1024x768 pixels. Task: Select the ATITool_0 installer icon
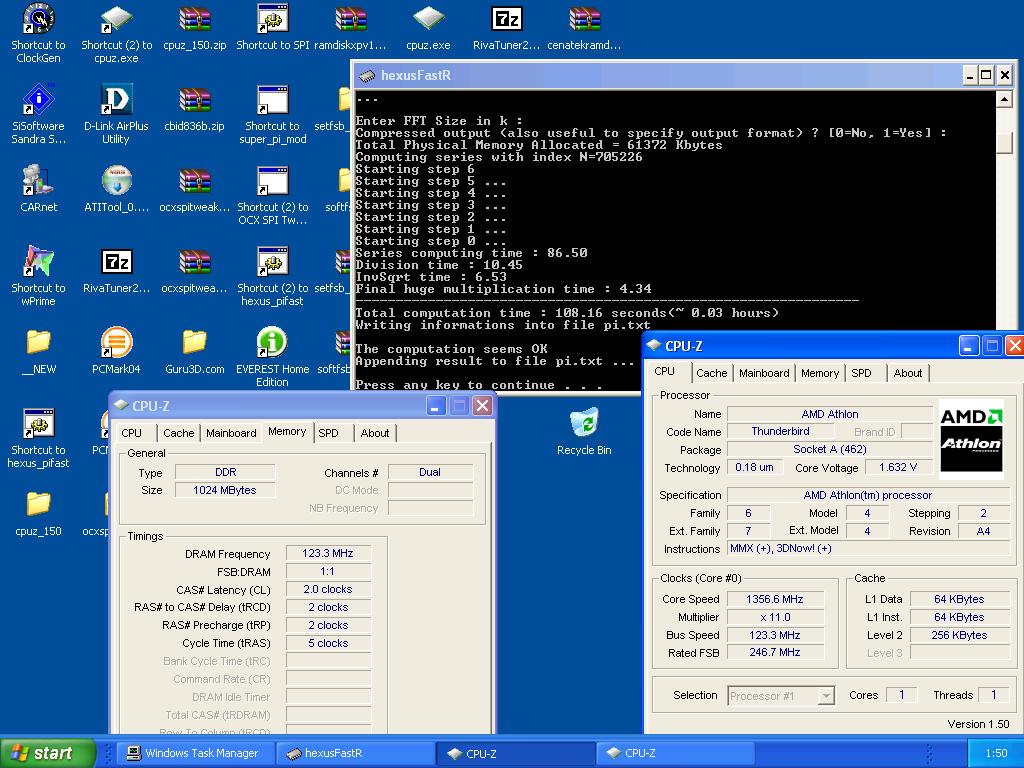(116, 180)
